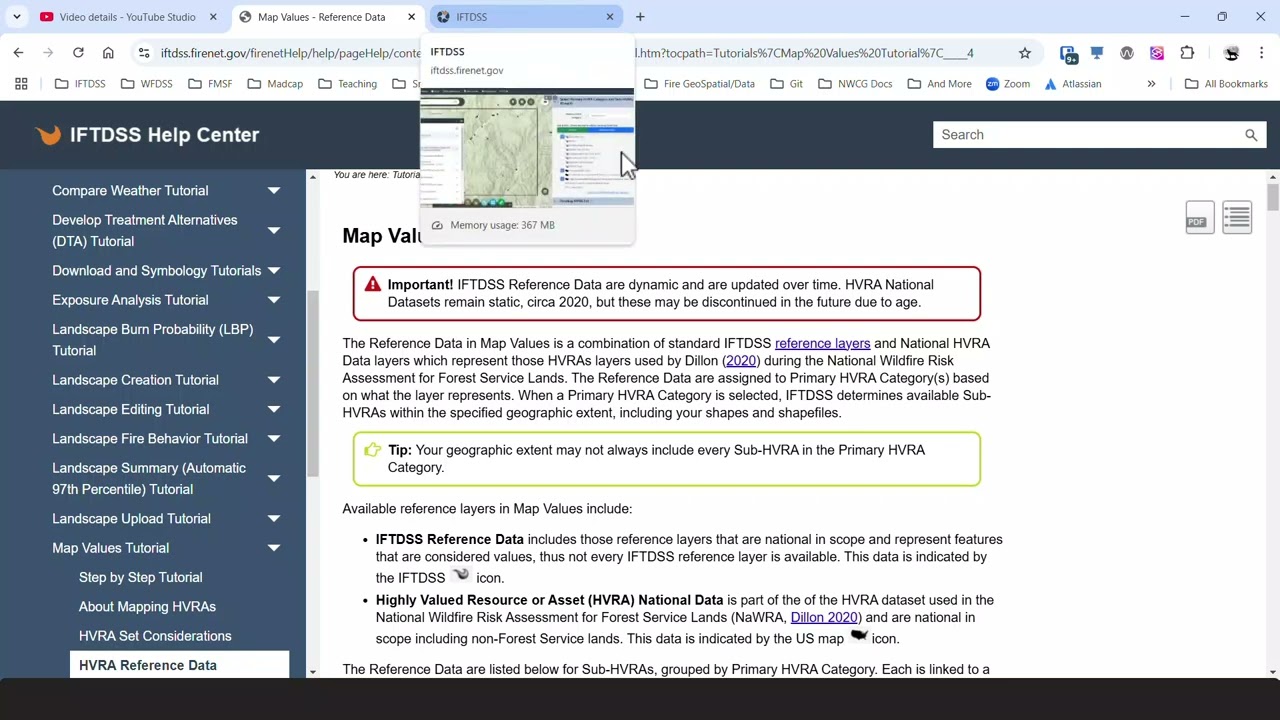Open the Atlassian bookmark
1280x720 pixels.
click(x=1072, y=84)
